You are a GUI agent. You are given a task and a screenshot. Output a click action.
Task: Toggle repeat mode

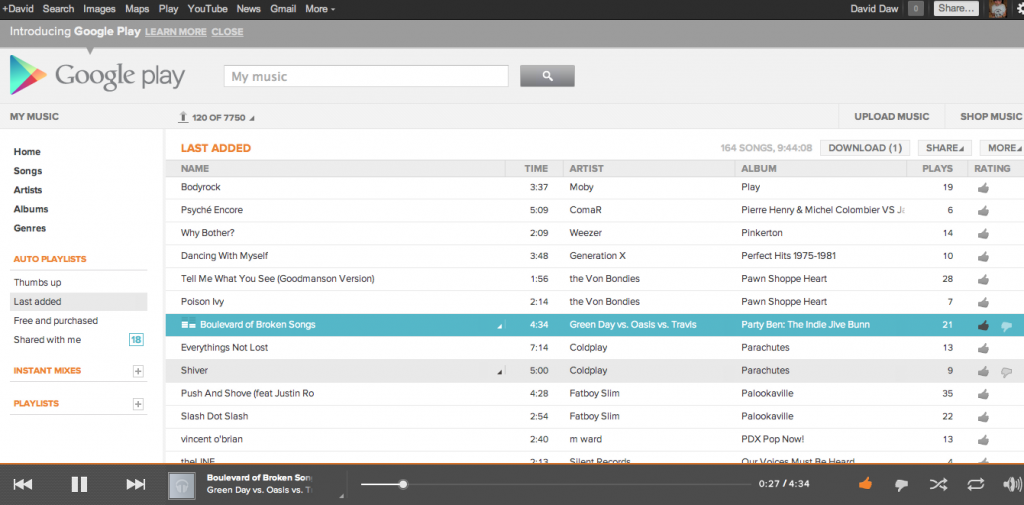click(975, 484)
